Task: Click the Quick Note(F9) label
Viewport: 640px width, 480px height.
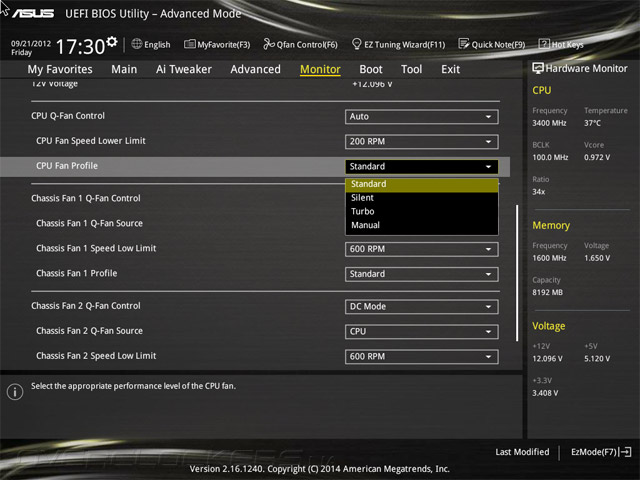Action: tap(498, 44)
